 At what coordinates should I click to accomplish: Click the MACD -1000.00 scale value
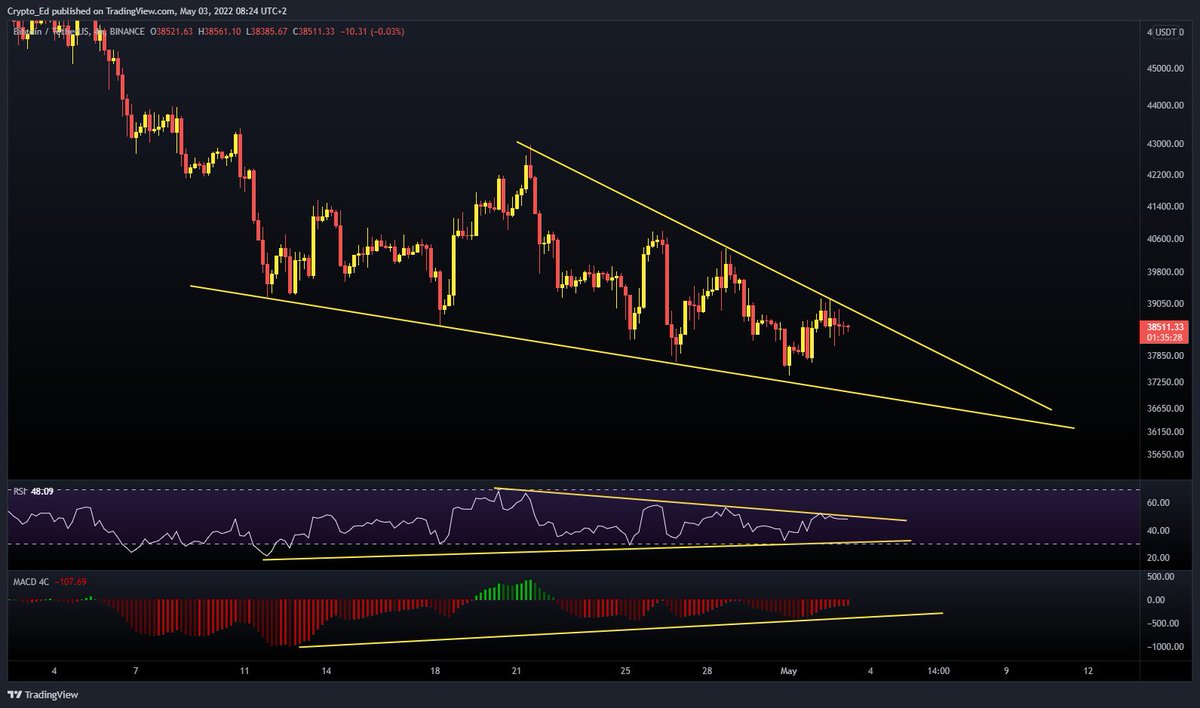[1166, 647]
